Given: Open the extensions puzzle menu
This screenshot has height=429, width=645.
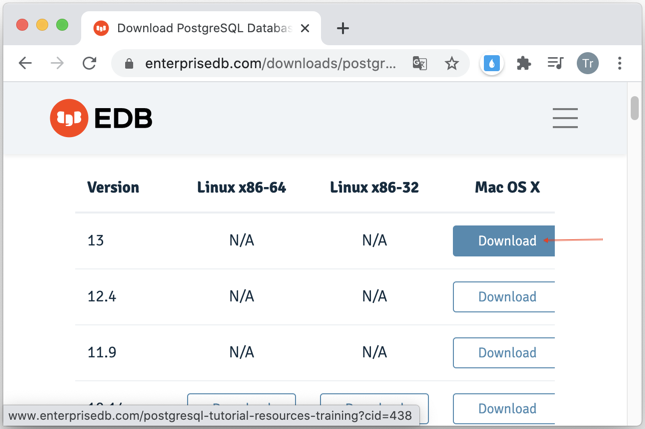Looking at the screenshot, I should [x=524, y=63].
